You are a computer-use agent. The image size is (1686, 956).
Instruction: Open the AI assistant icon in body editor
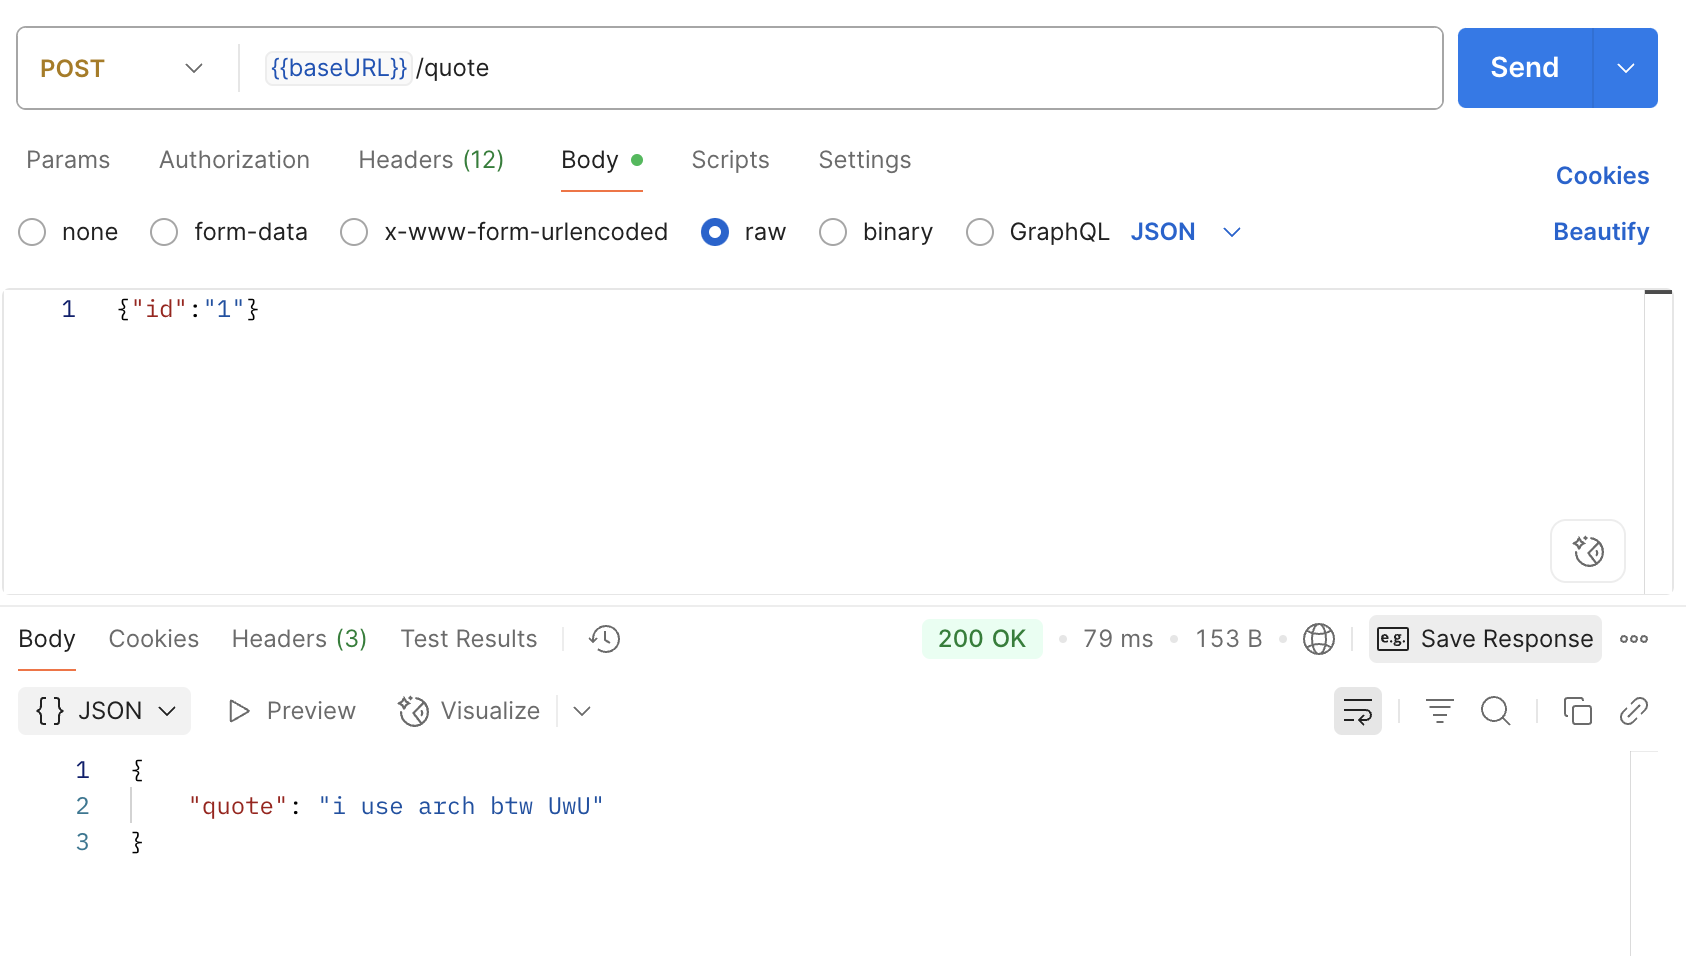point(1587,551)
